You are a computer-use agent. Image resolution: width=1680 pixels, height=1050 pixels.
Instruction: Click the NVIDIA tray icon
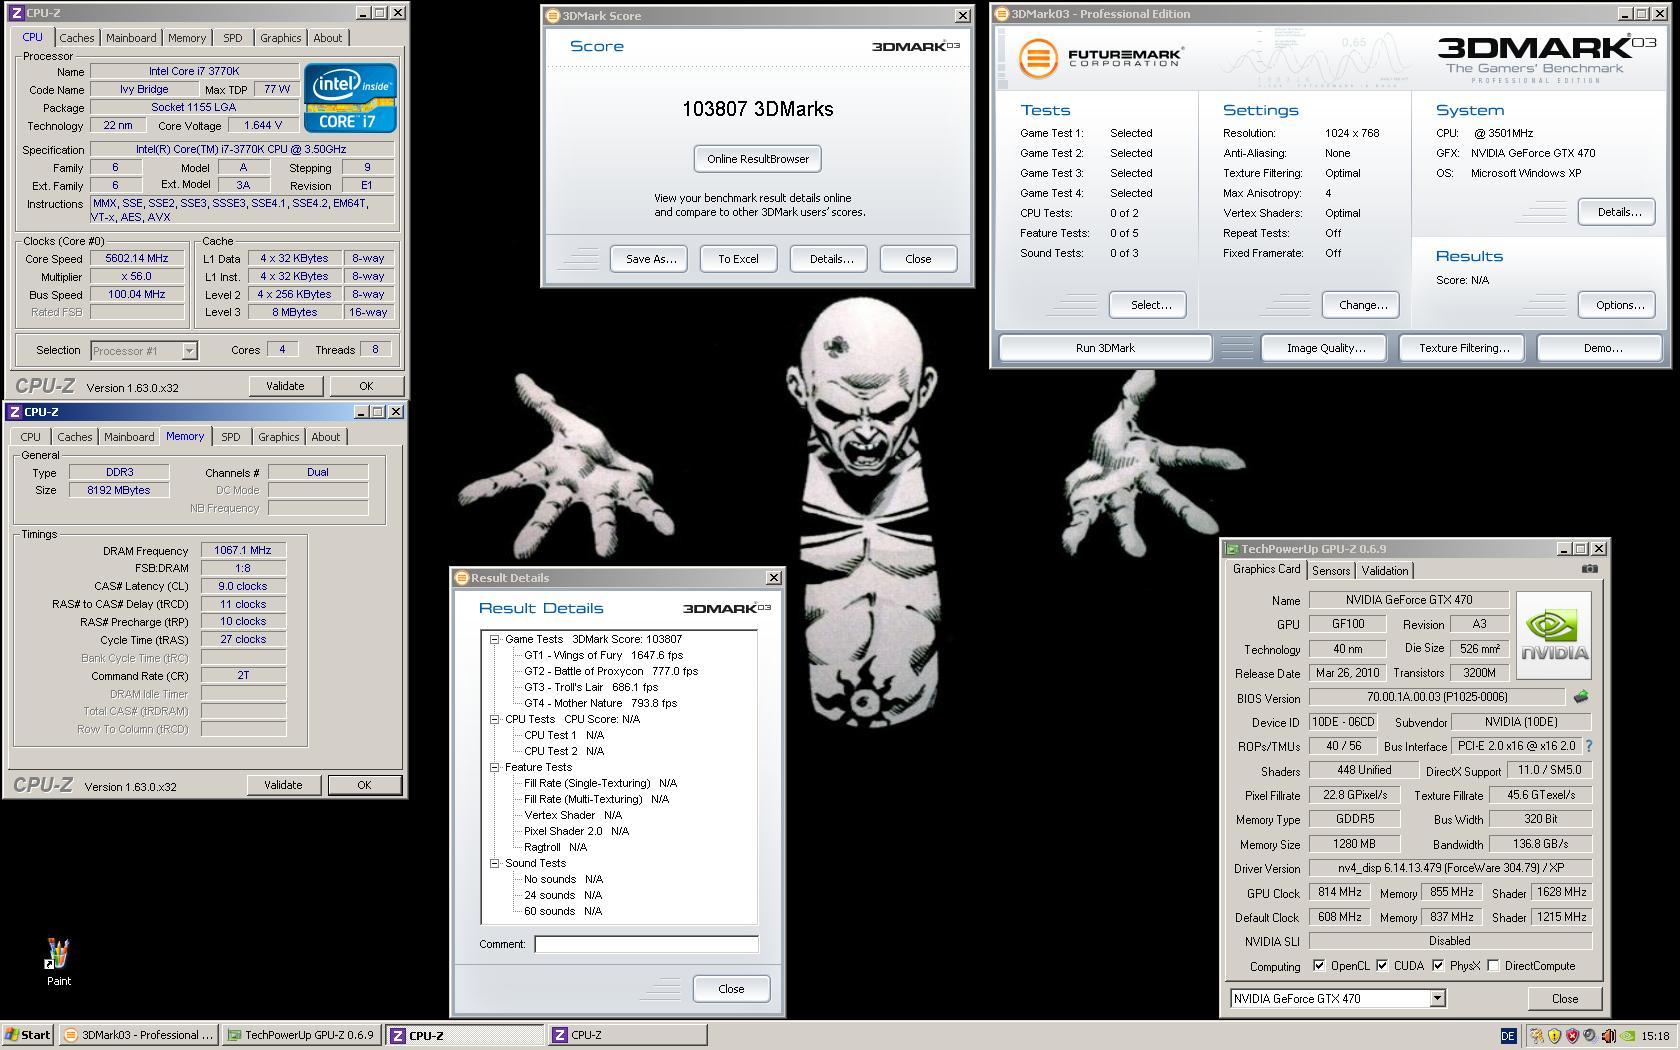point(1627,1036)
